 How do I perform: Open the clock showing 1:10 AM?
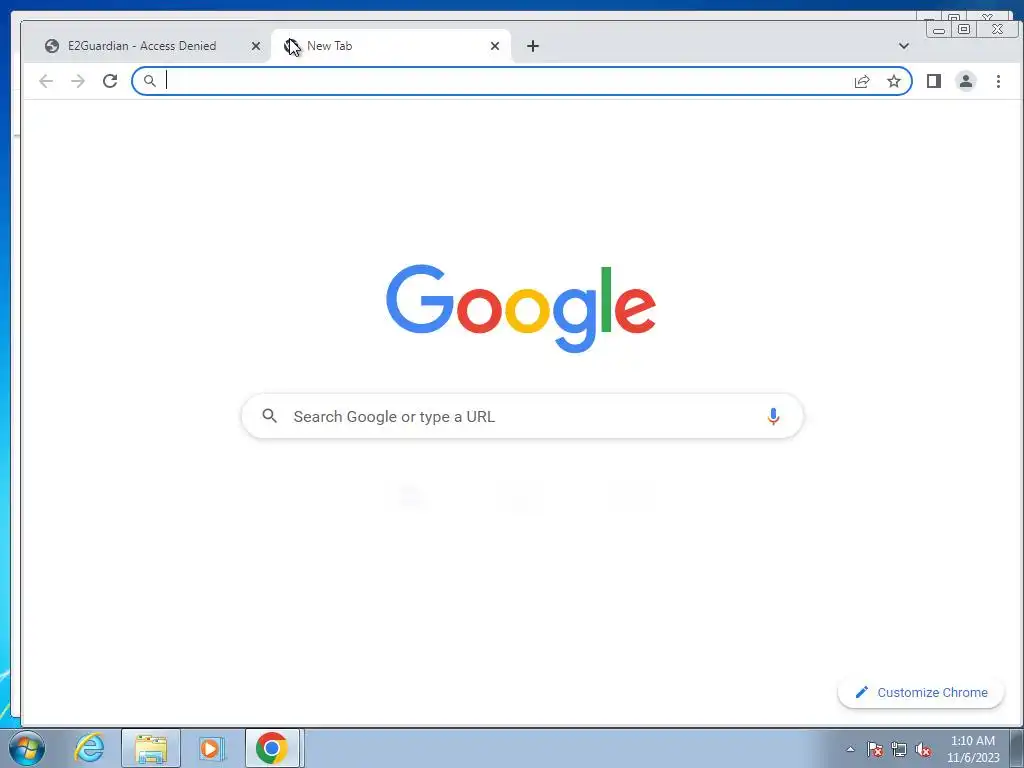tap(973, 749)
